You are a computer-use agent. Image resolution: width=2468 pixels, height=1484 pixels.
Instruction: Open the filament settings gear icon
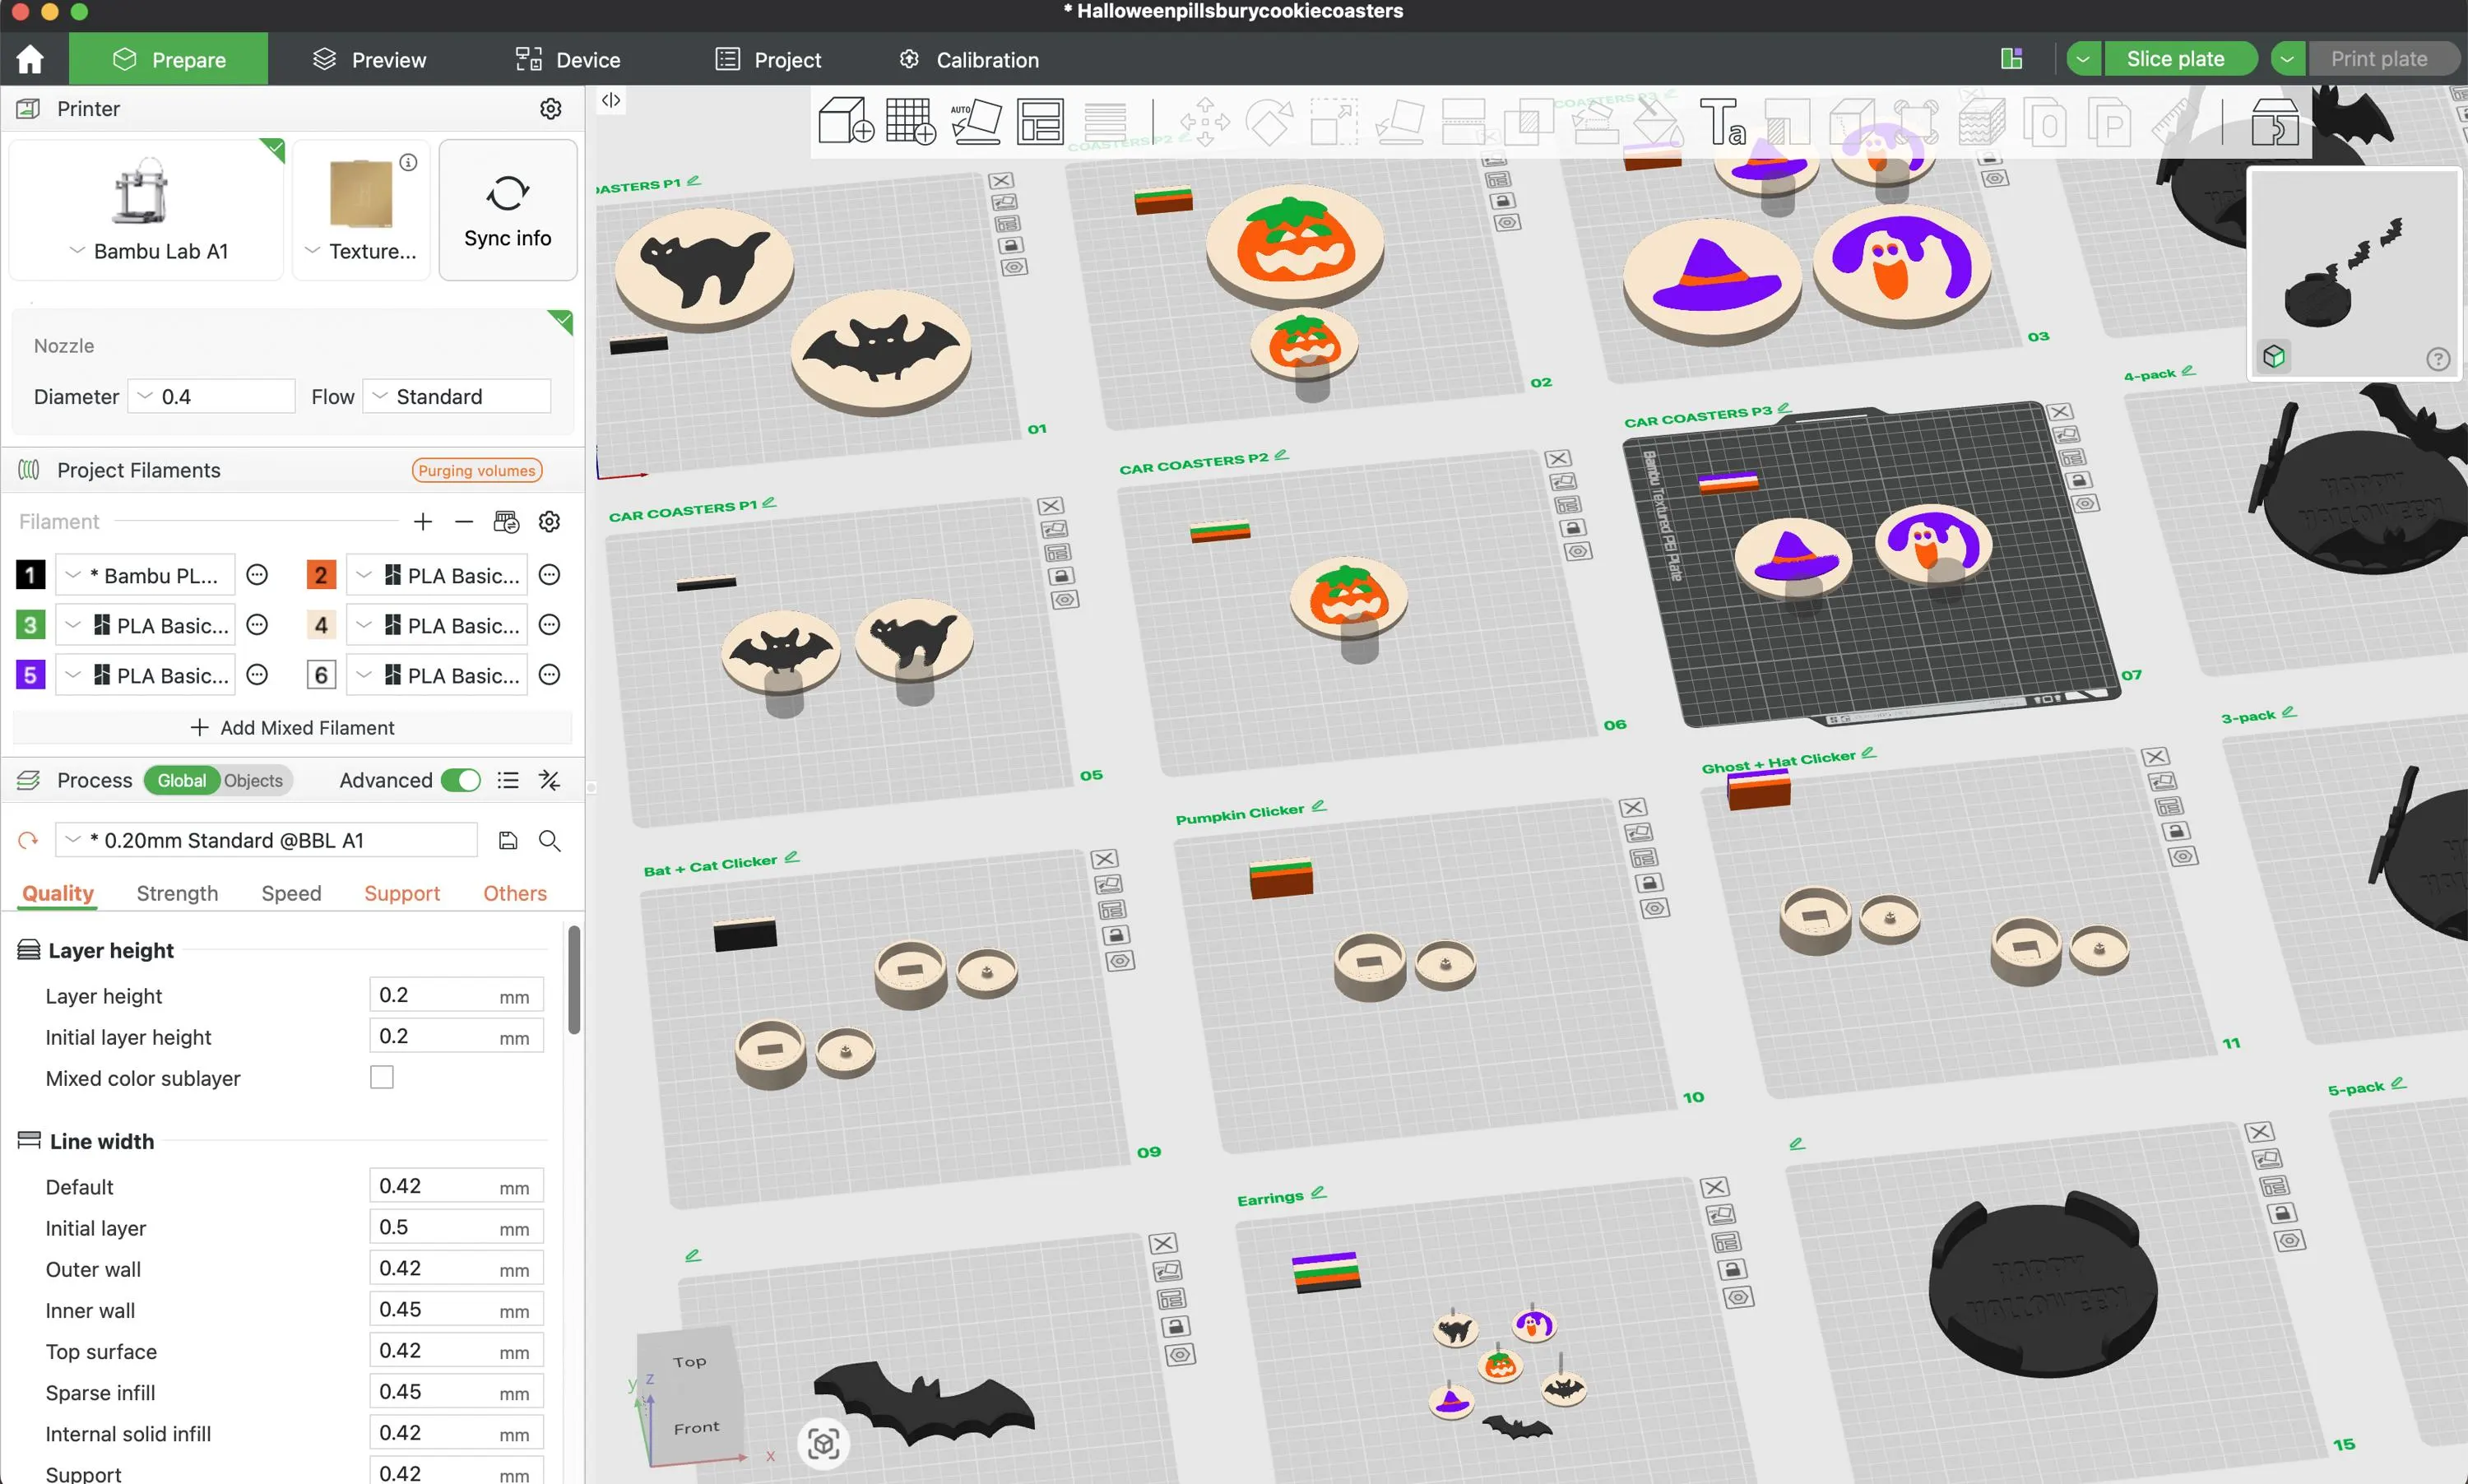tap(549, 522)
